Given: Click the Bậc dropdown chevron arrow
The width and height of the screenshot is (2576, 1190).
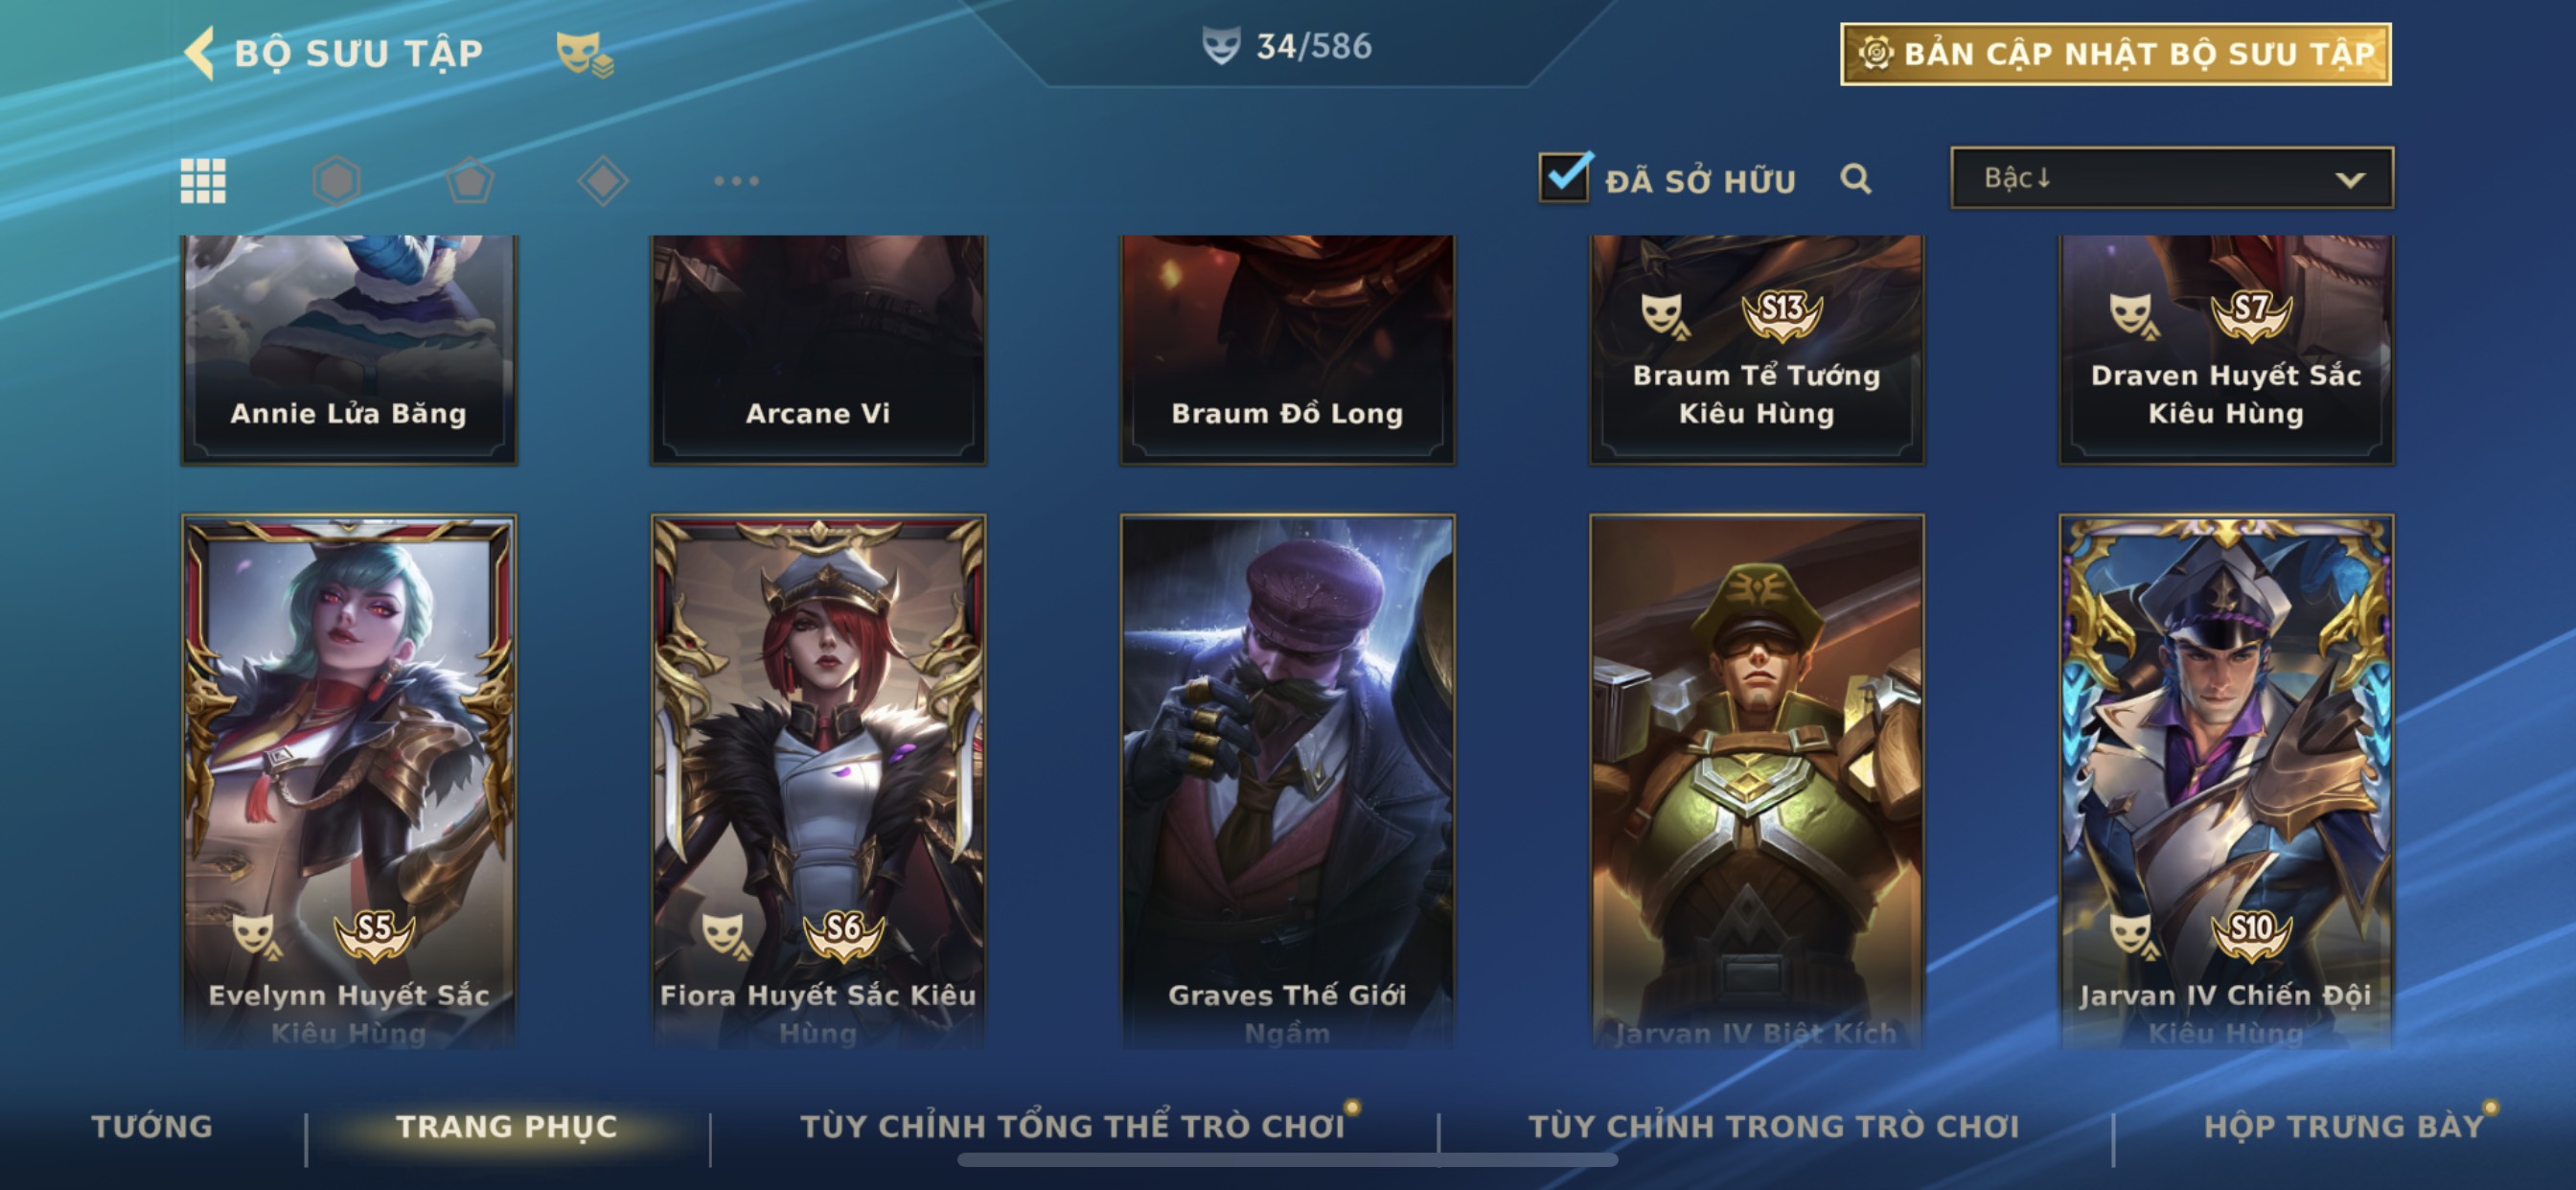Looking at the screenshot, I should (2350, 180).
